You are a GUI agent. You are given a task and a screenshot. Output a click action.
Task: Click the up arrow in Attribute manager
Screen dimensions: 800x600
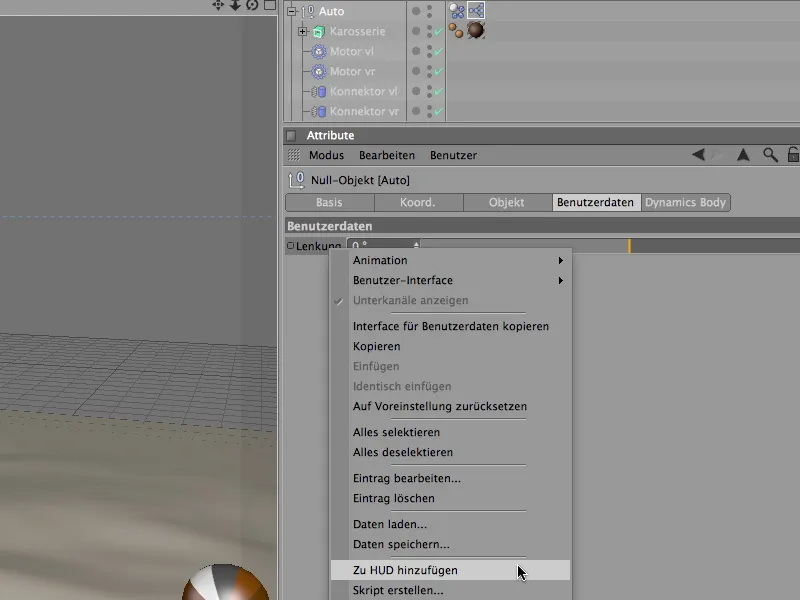pos(743,155)
